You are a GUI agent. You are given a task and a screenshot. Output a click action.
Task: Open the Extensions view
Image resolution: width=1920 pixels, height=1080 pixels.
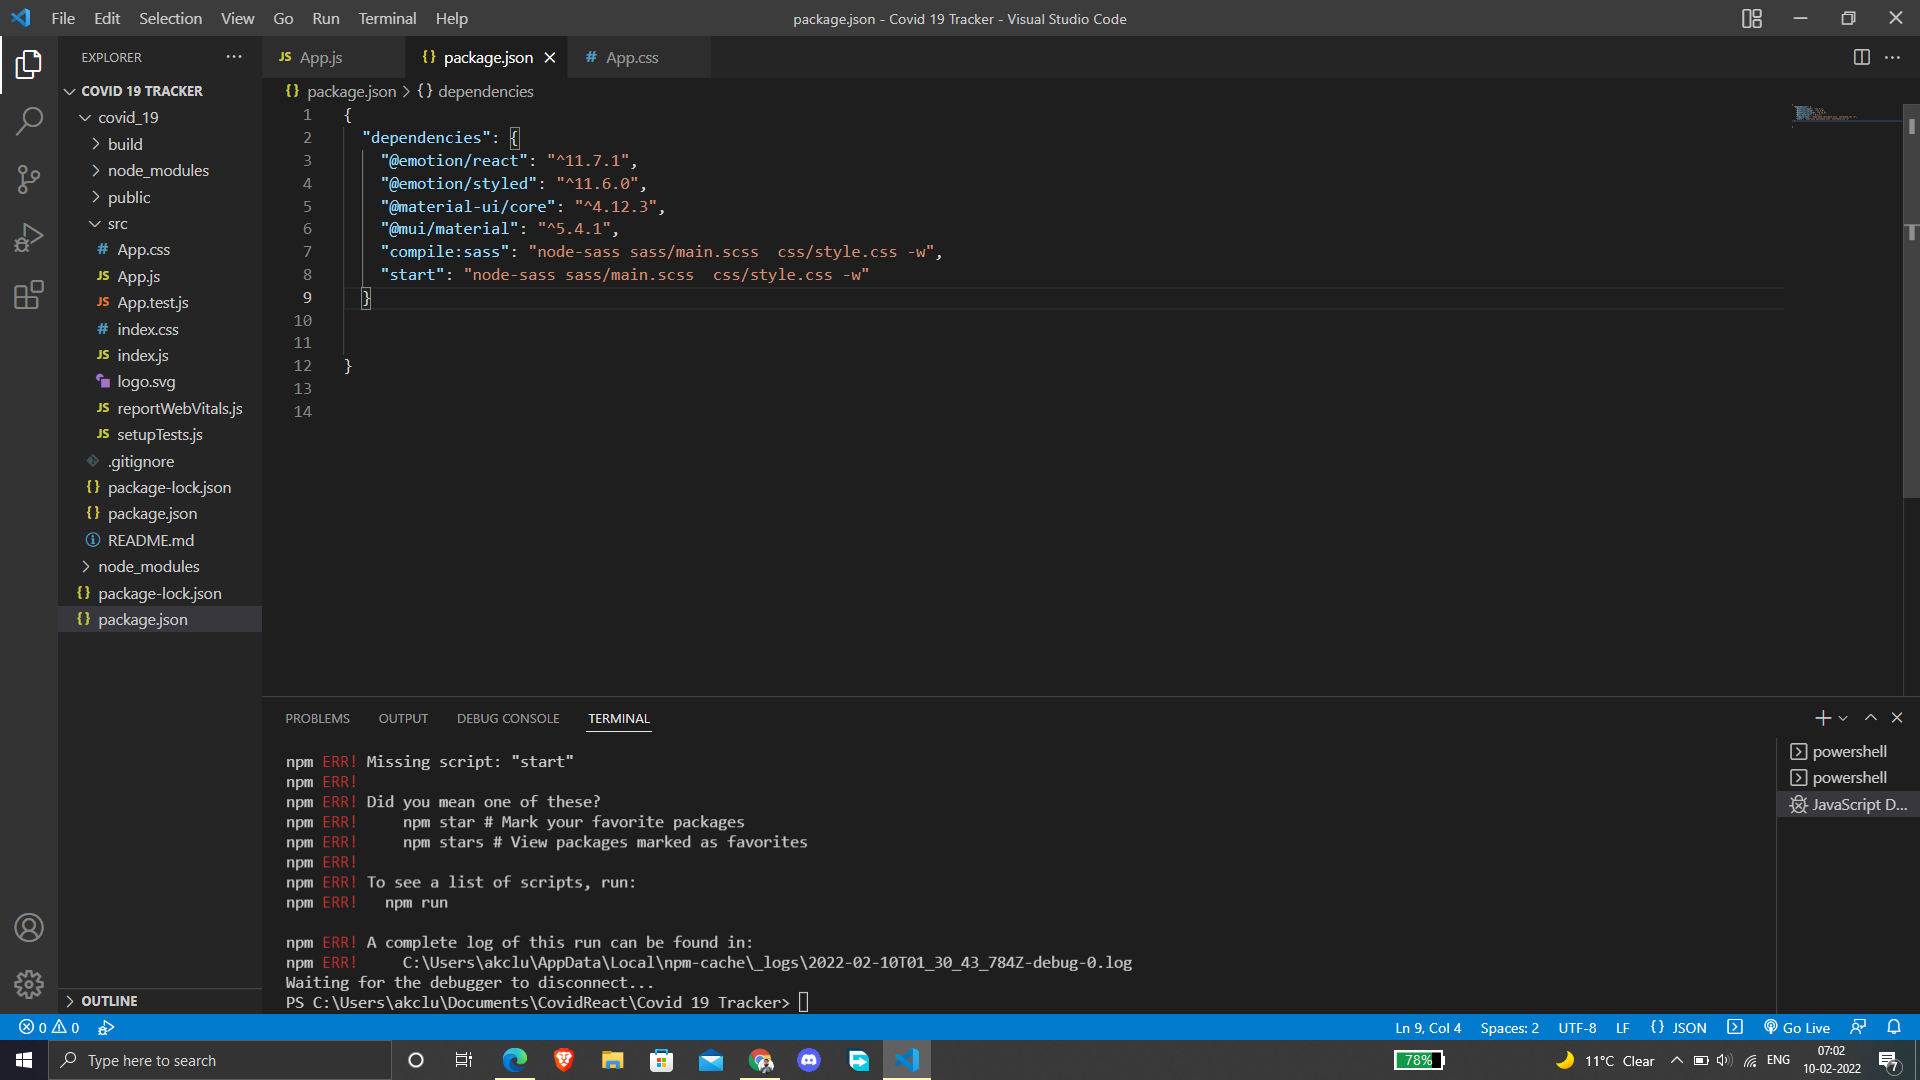29,295
